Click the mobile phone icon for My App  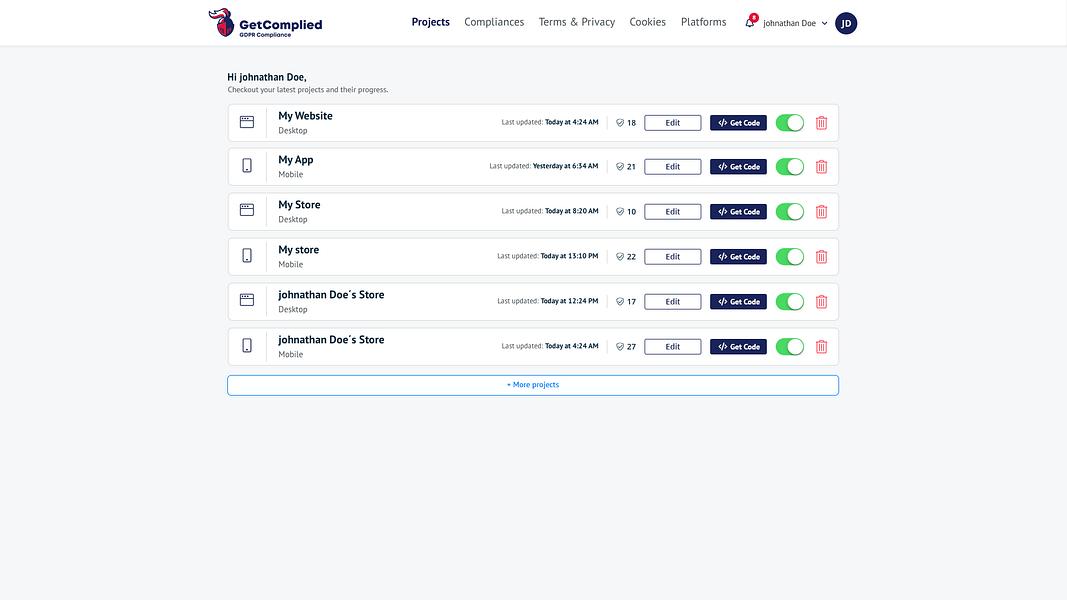tap(247, 166)
